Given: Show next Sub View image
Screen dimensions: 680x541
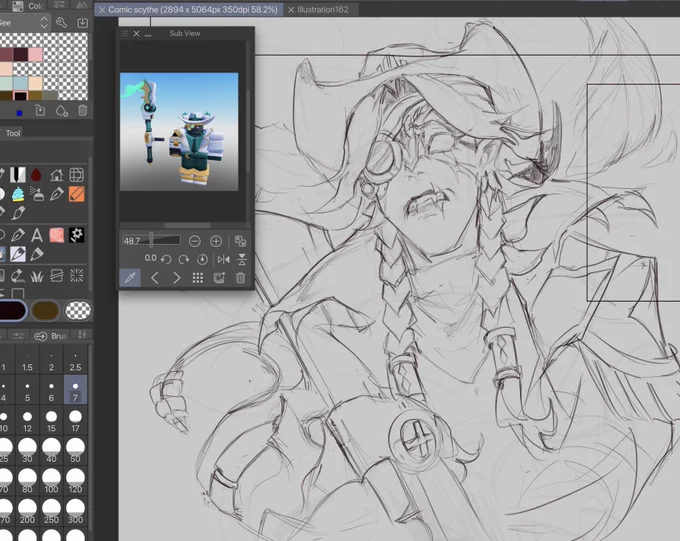Looking at the screenshot, I should coord(177,278).
